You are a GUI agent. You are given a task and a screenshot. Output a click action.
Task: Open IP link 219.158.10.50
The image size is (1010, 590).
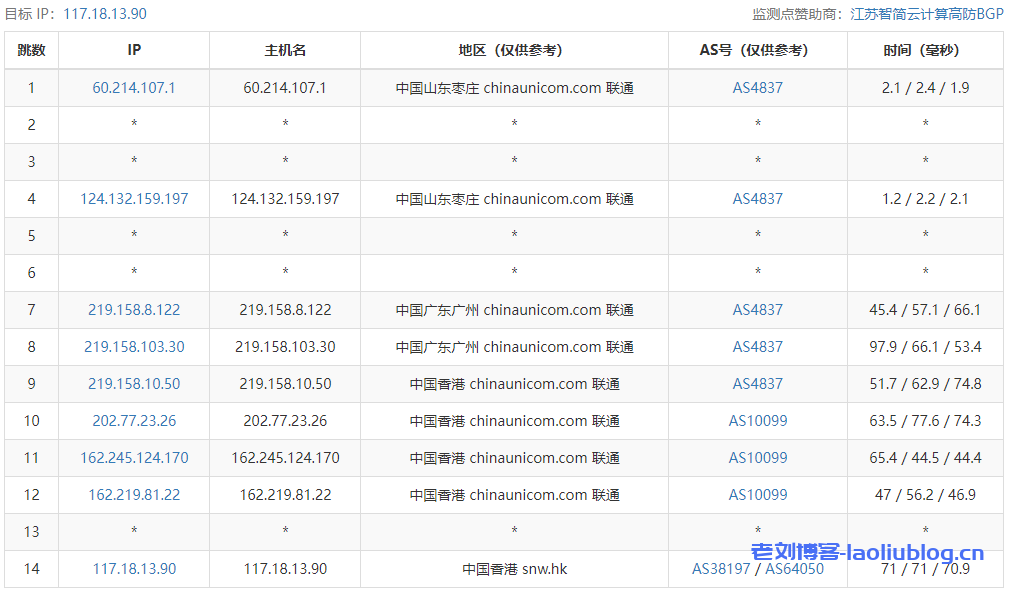tap(134, 384)
